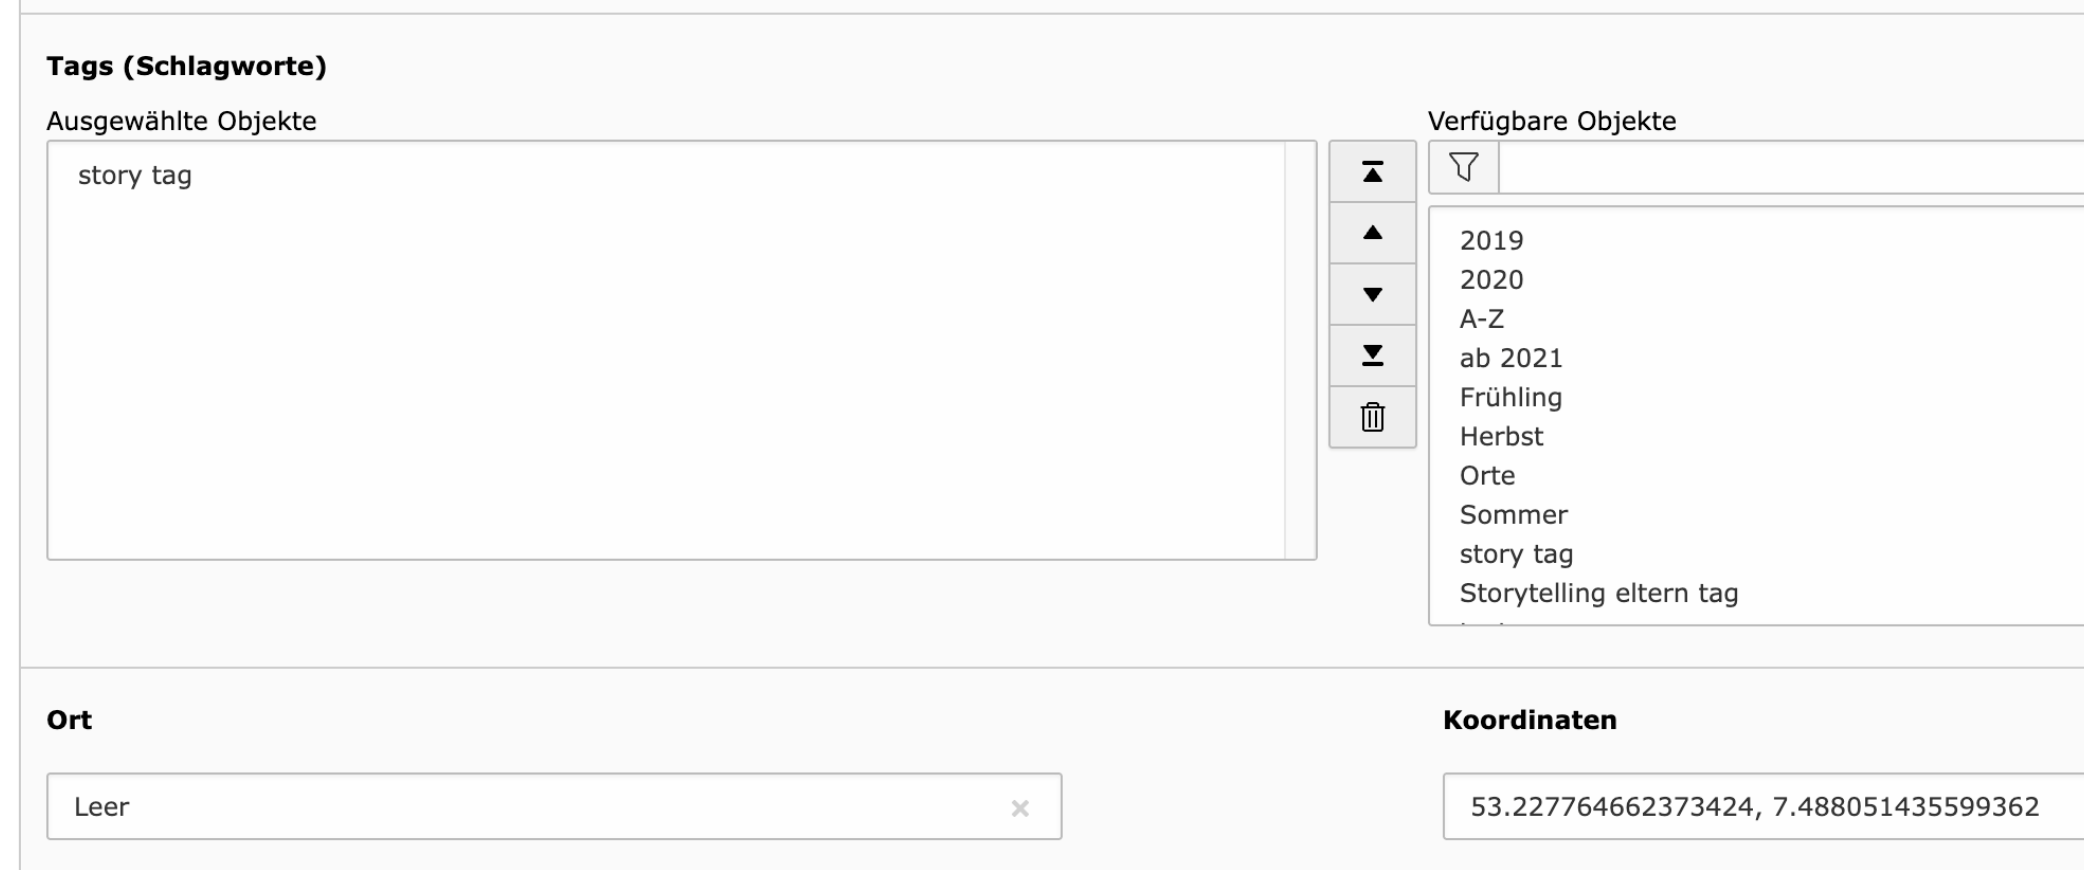Move selected tag to bottom
Image resolution: width=2084 pixels, height=870 pixels.
click(x=1372, y=355)
